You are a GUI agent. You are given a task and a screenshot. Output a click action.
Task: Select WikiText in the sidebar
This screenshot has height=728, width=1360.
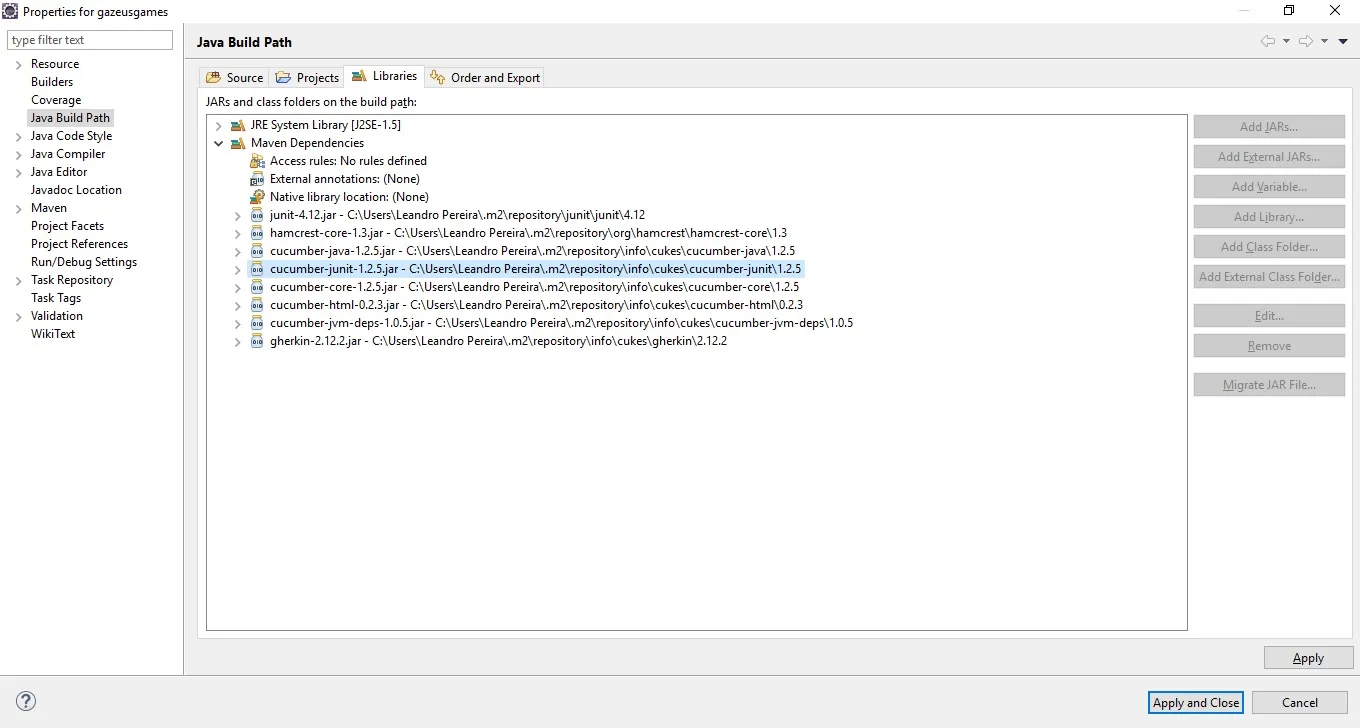coord(53,334)
